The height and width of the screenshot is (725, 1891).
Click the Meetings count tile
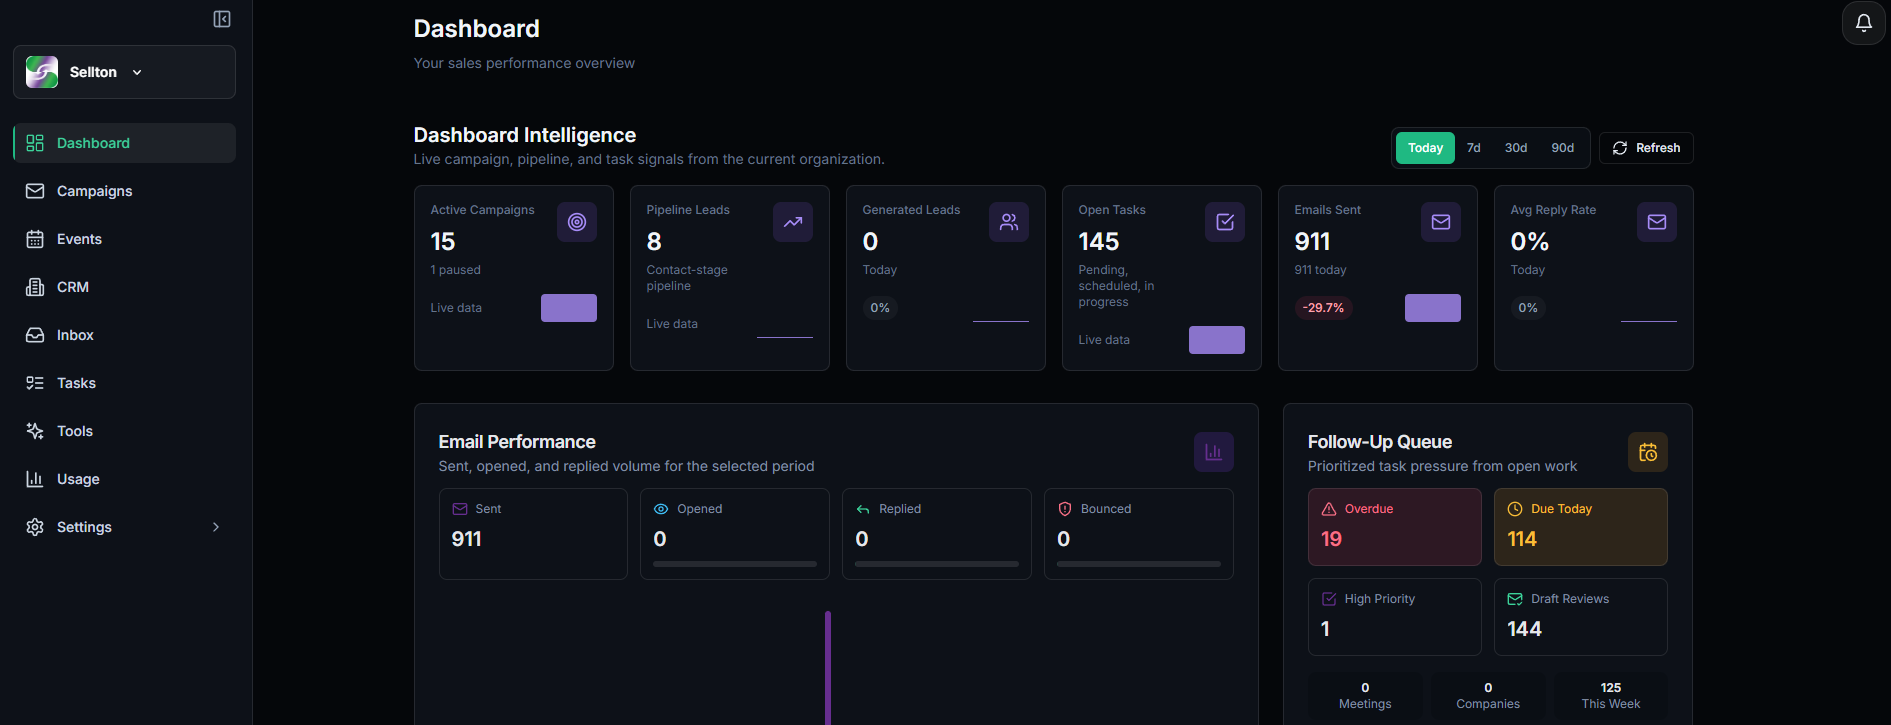coord(1365,695)
